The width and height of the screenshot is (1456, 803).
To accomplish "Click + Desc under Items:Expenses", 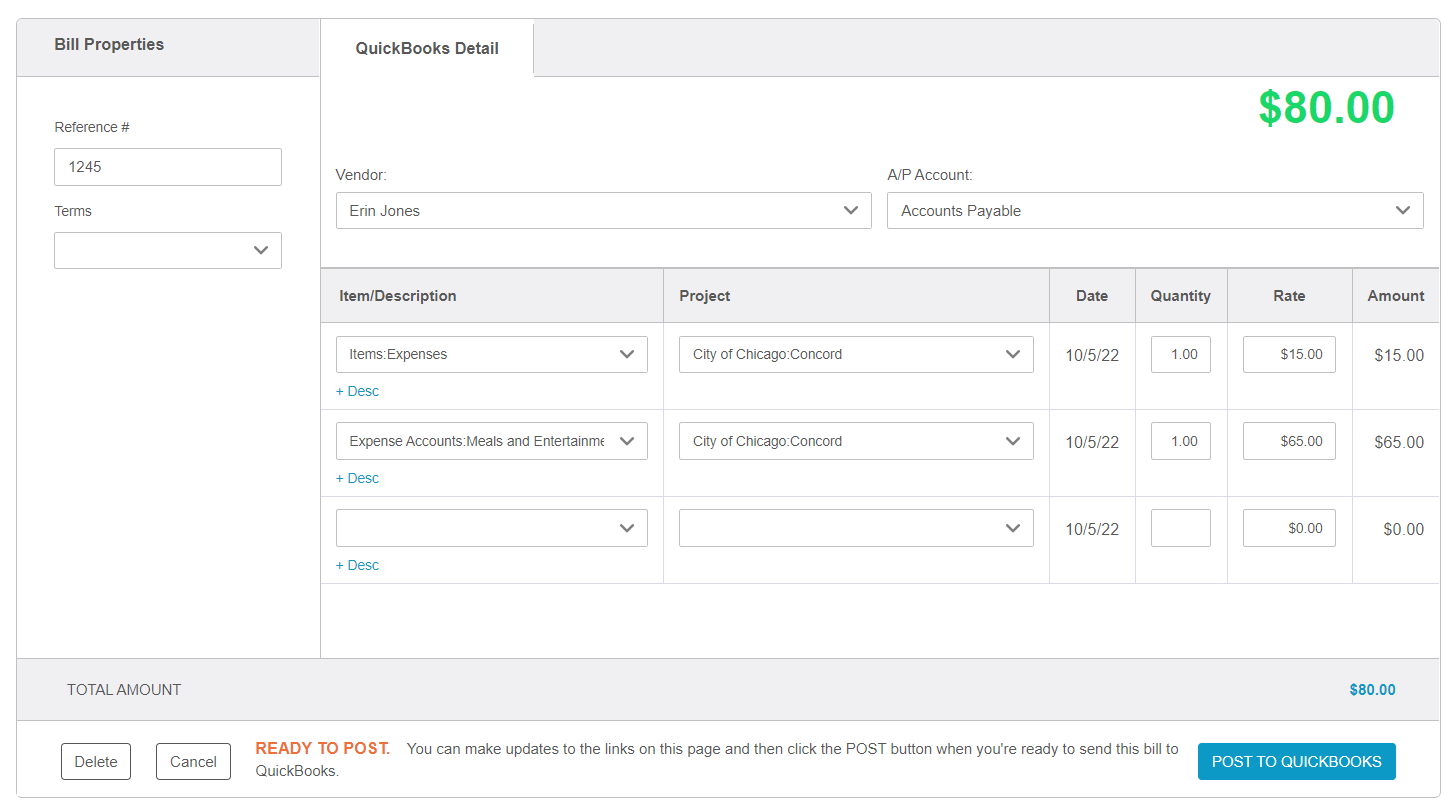I will pos(357,391).
